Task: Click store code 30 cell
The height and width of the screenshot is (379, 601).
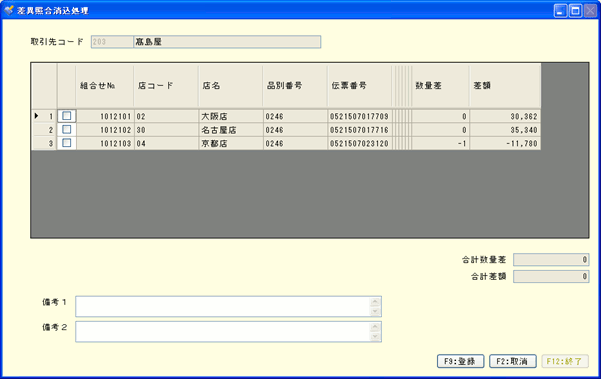Action: coord(166,130)
